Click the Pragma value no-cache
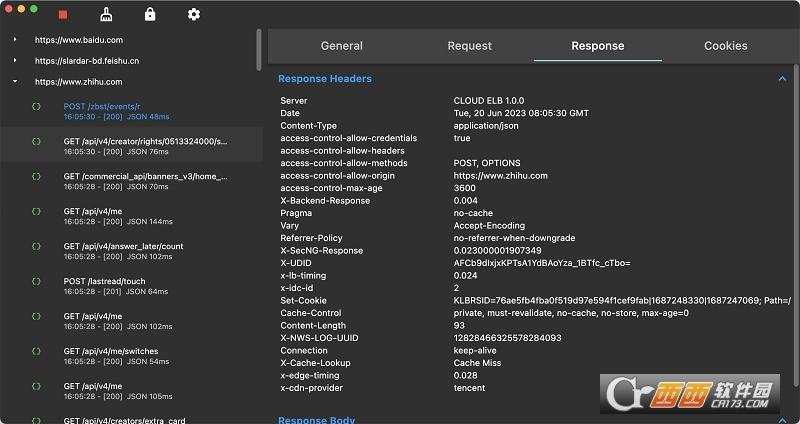This screenshot has width=800, height=424. pyautogui.click(x=473, y=213)
